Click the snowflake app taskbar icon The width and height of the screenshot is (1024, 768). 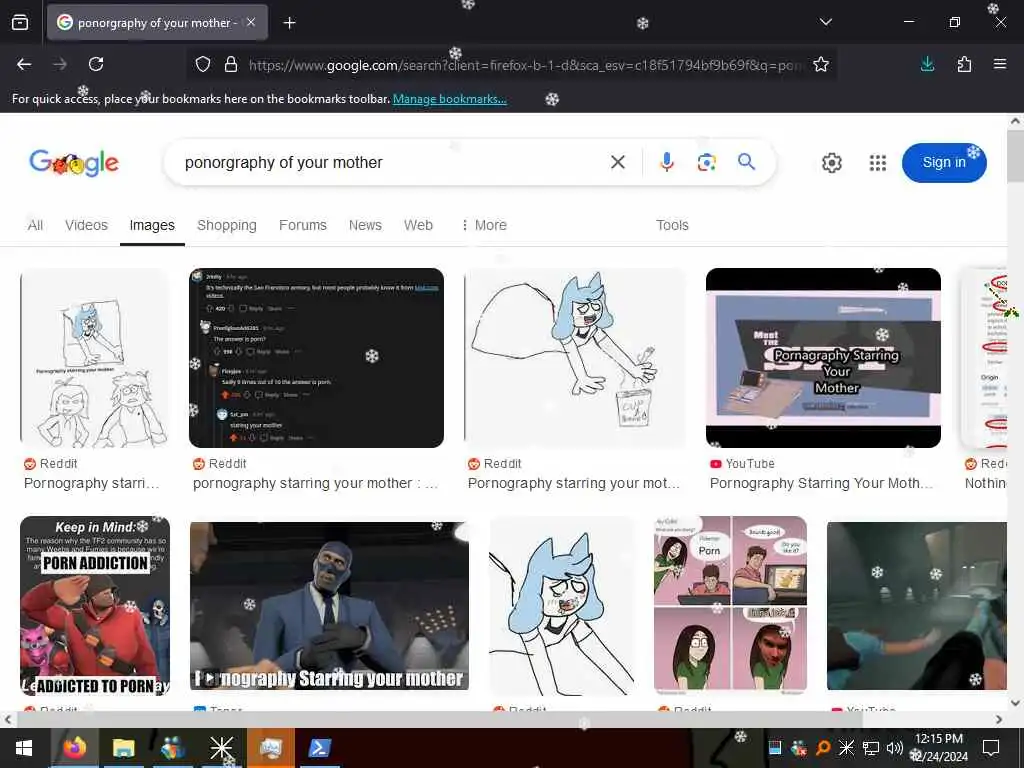coord(221,748)
